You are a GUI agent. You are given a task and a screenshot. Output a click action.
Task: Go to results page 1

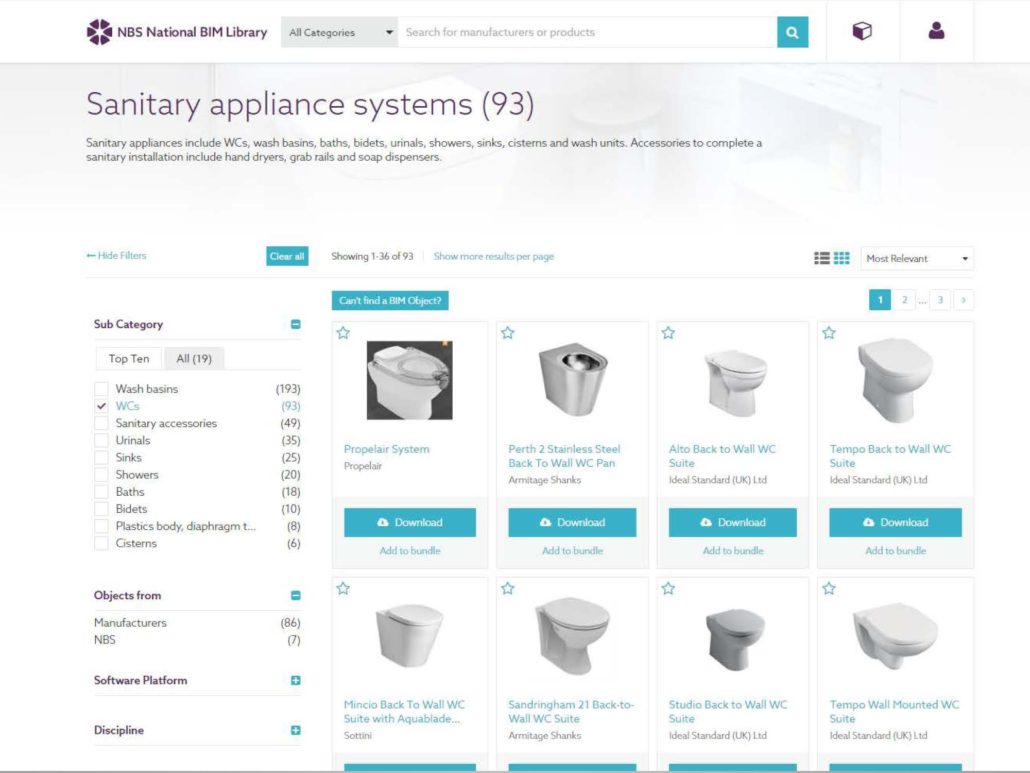pos(880,300)
